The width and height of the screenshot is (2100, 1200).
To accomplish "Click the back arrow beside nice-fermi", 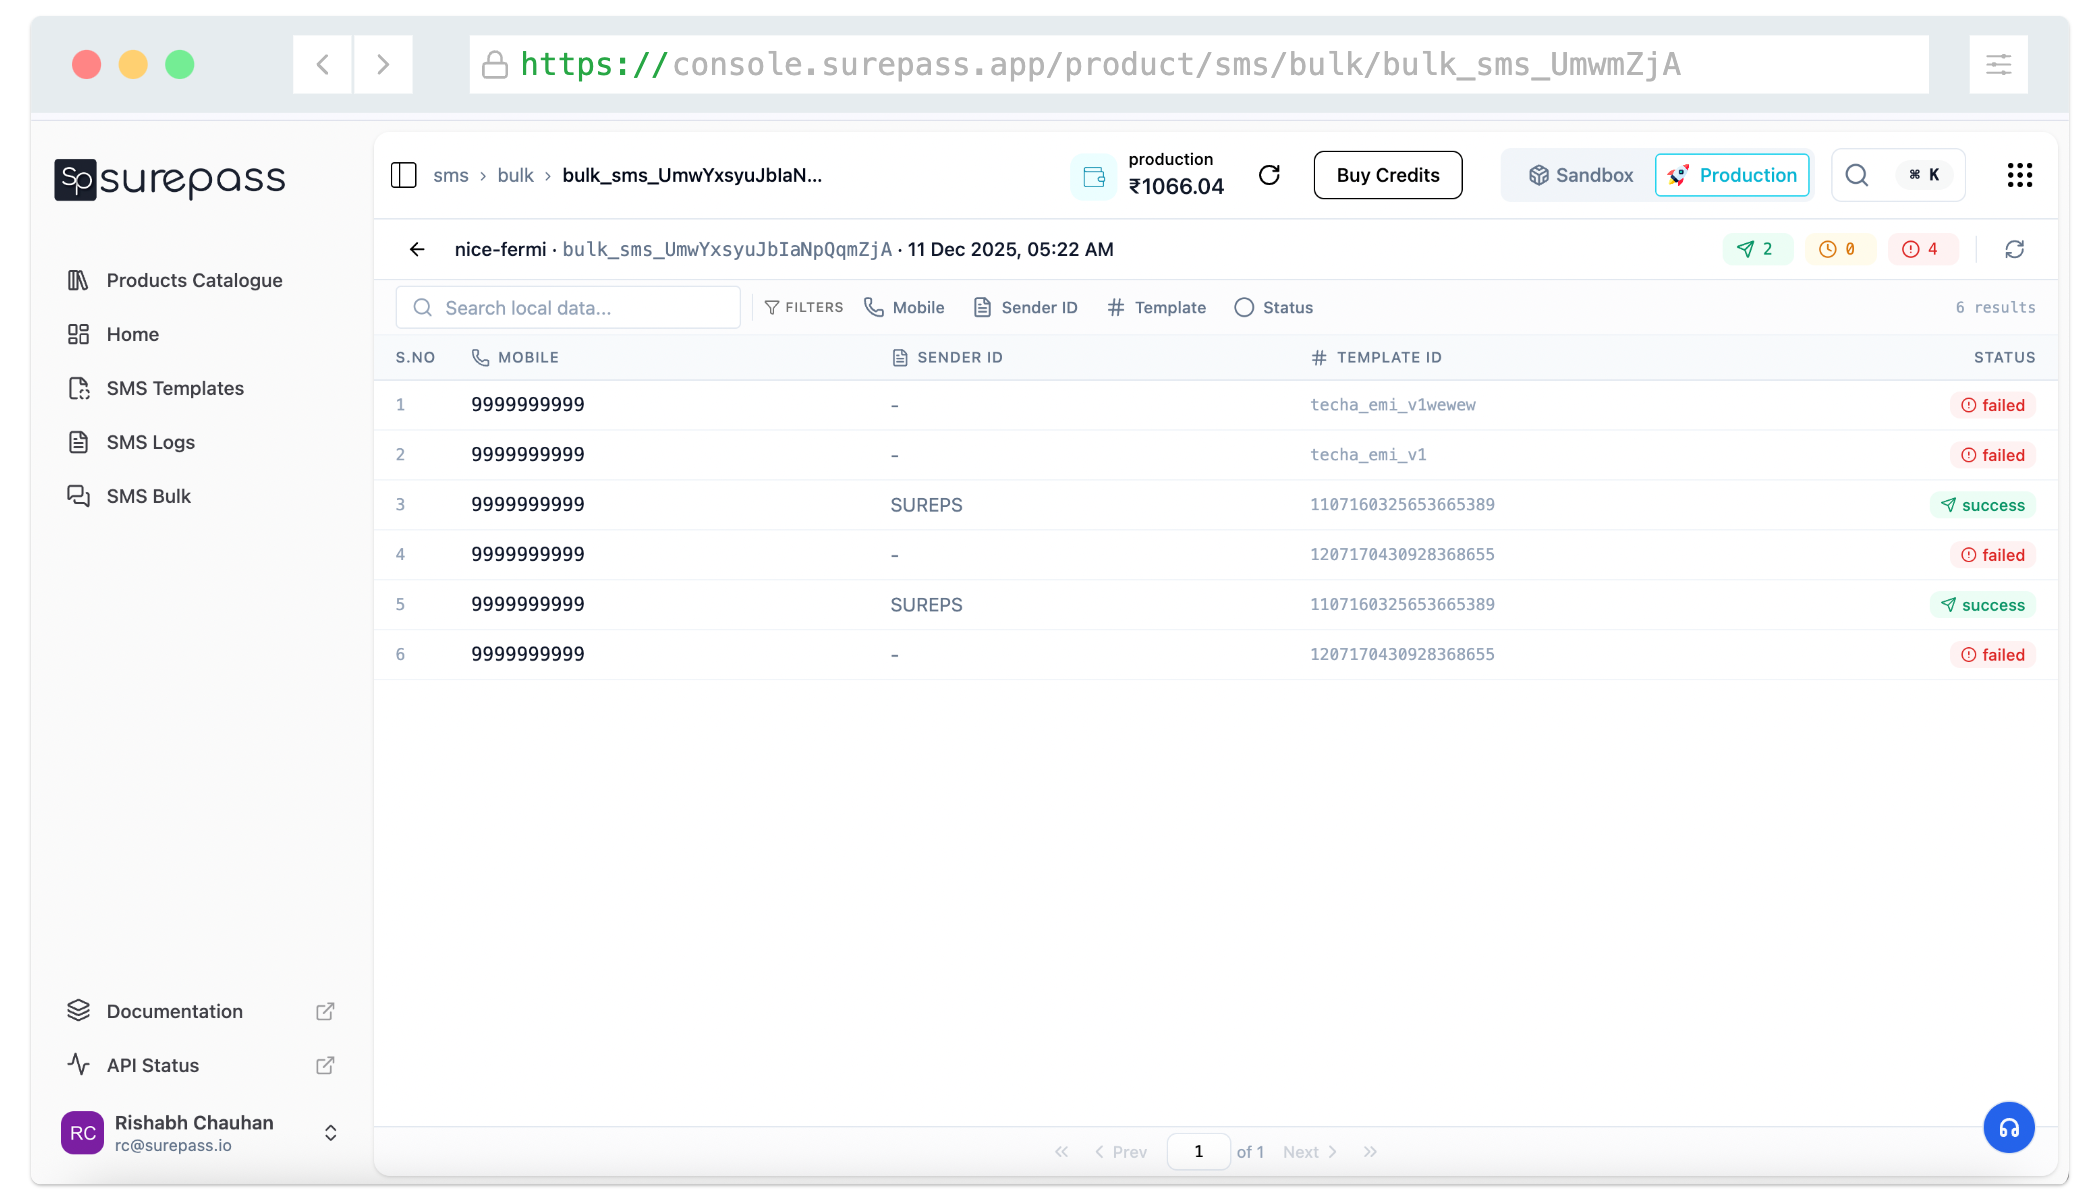I will [417, 249].
